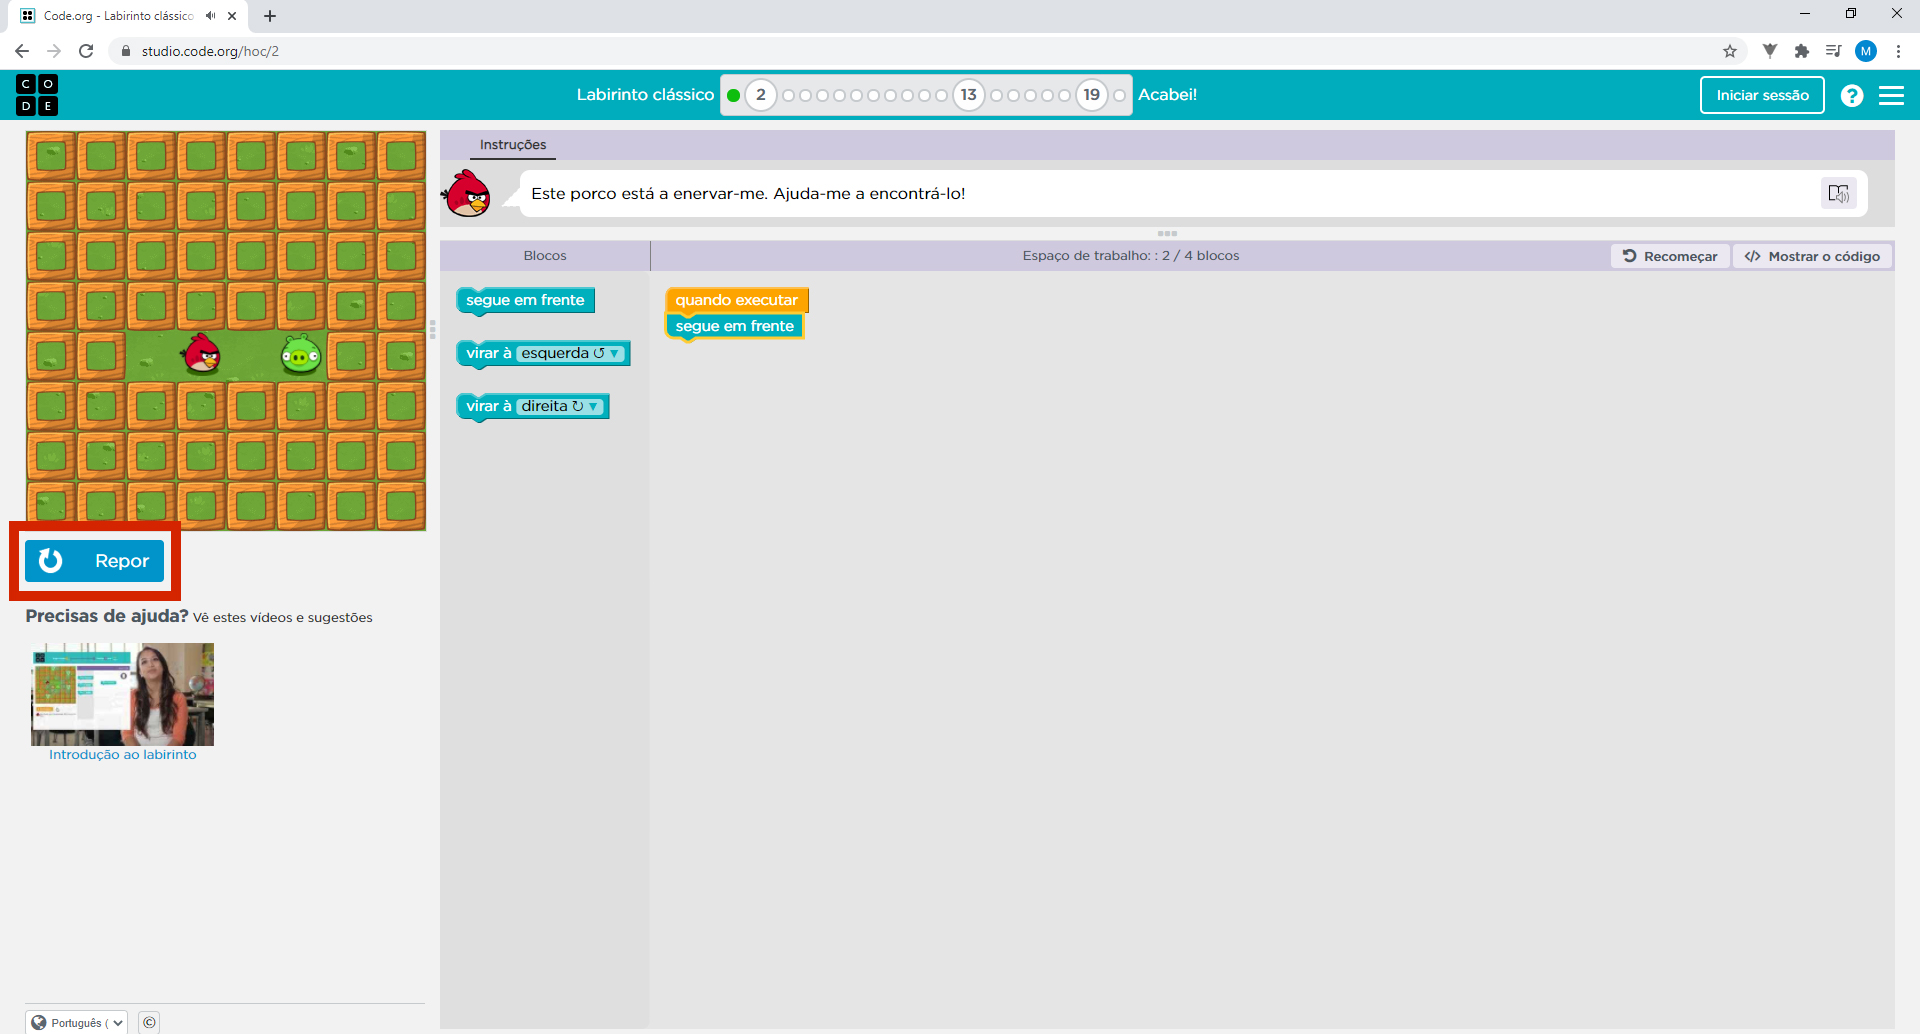Open the Chrome profile M avatar
Image resolution: width=1920 pixels, height=1034 pixels.
1866,51
